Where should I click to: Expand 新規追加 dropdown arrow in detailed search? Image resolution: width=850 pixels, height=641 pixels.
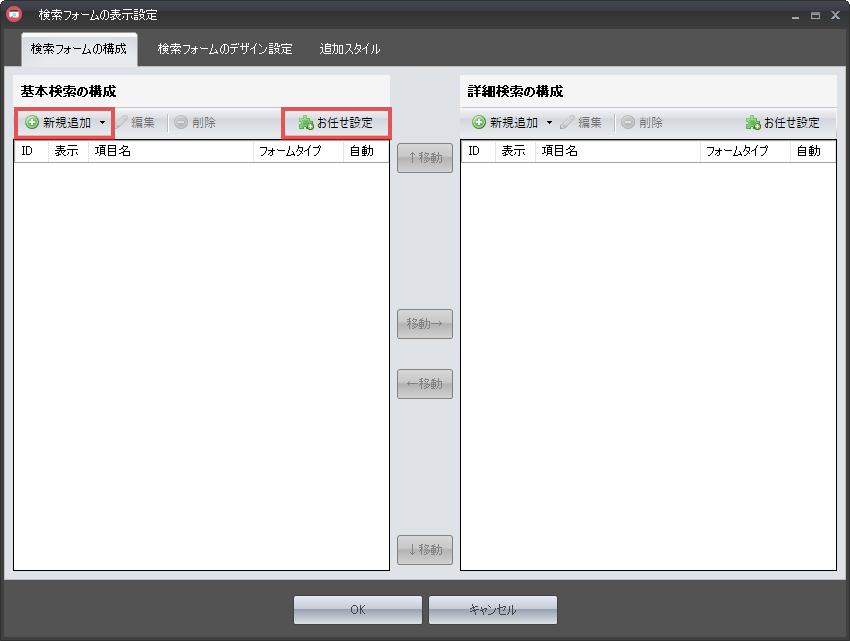tap(549, 123)
